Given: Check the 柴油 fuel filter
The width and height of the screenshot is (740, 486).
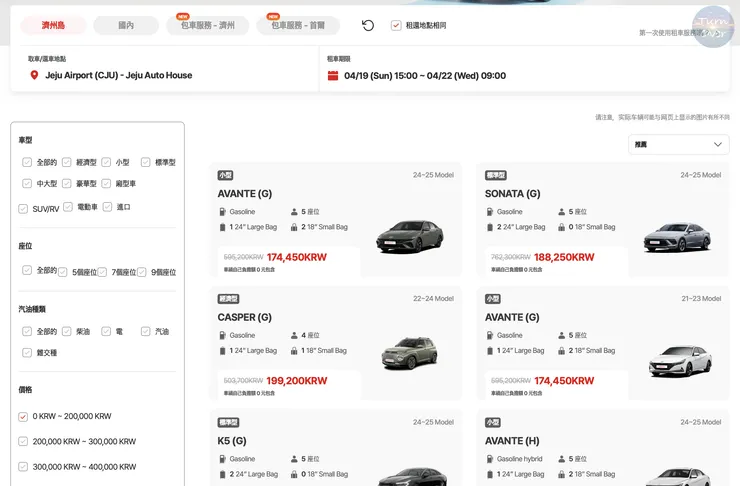Looking at the screenshot, I should point(67,331).
